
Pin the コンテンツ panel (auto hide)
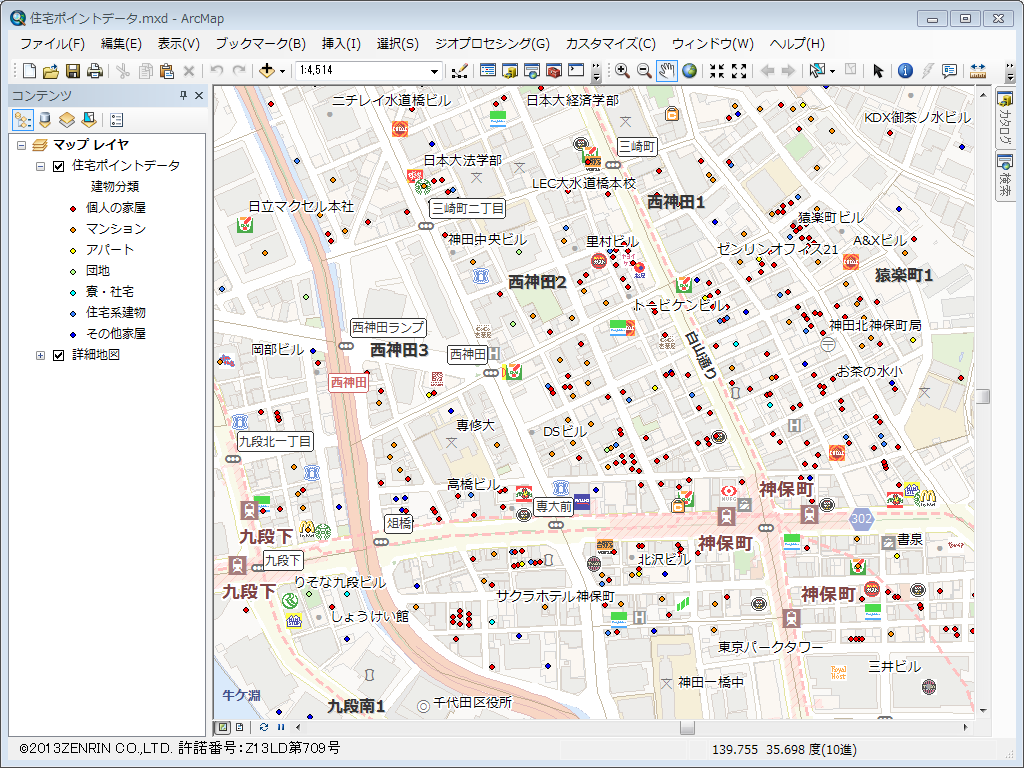184,95
